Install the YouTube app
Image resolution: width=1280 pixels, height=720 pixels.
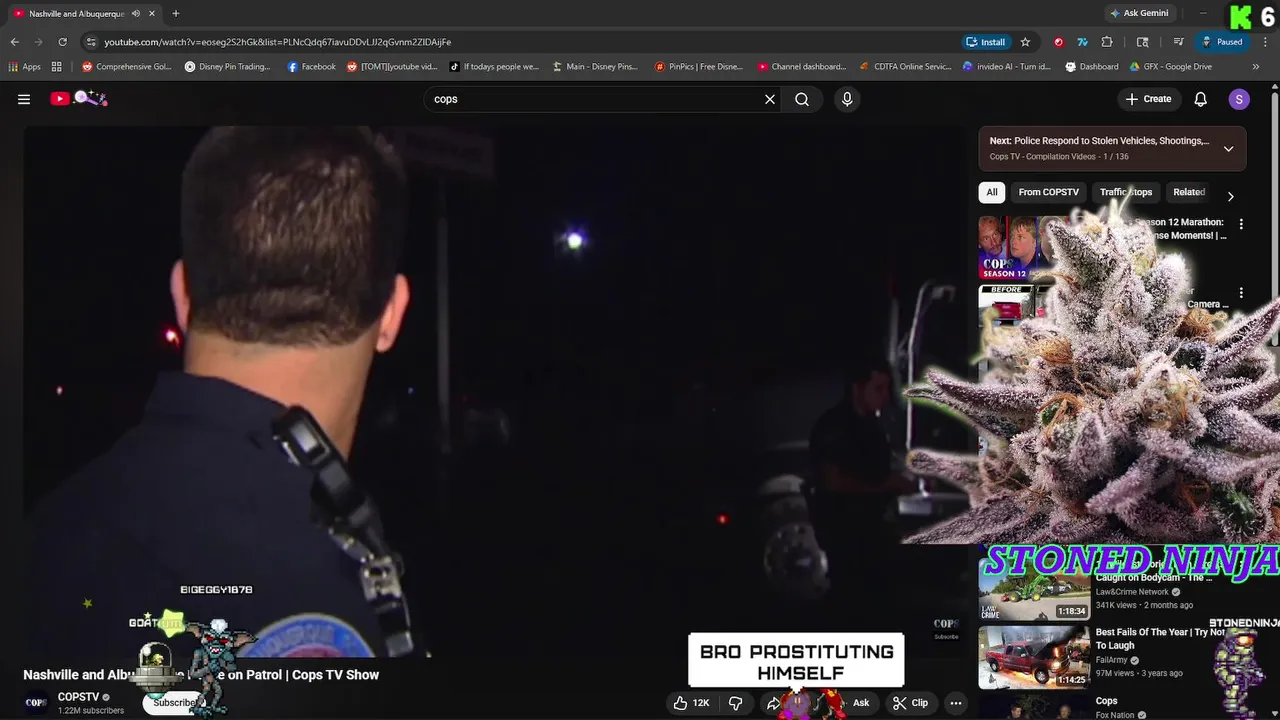pyautogui.click(x=986, y=42)
